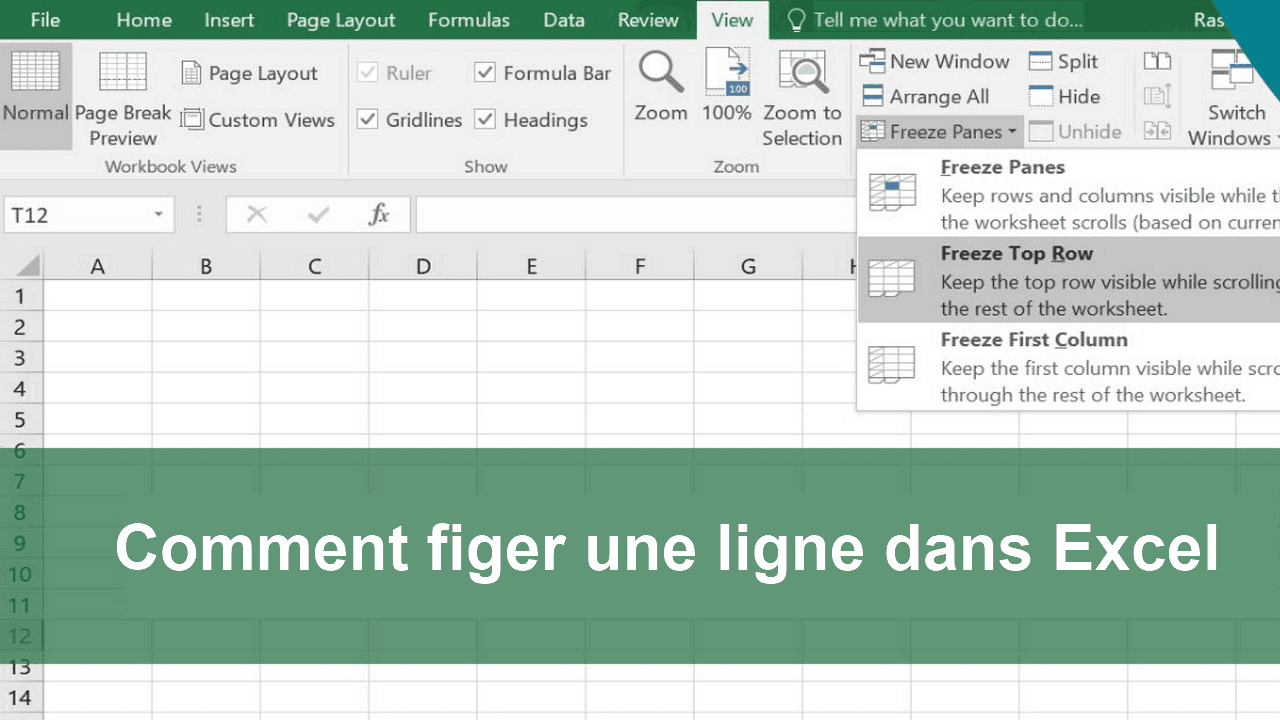Select column C header
This screenshot has width=1280, height=720.
[315, 266]
